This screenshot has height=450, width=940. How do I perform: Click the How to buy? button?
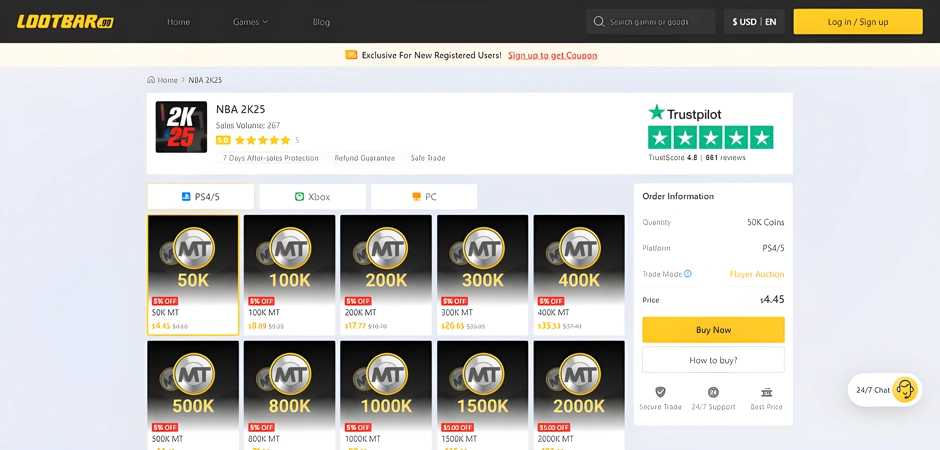tap(713, 360)
